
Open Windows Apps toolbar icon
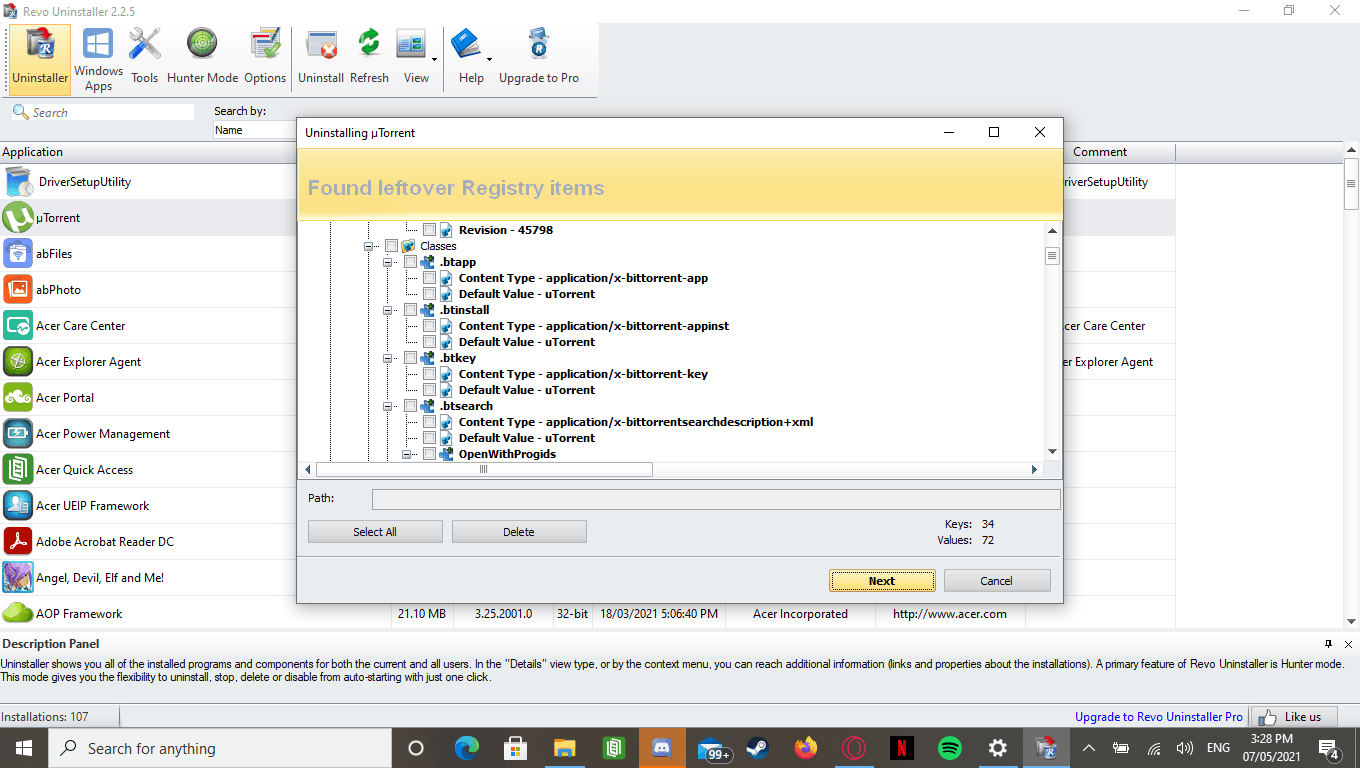point(98,59)
